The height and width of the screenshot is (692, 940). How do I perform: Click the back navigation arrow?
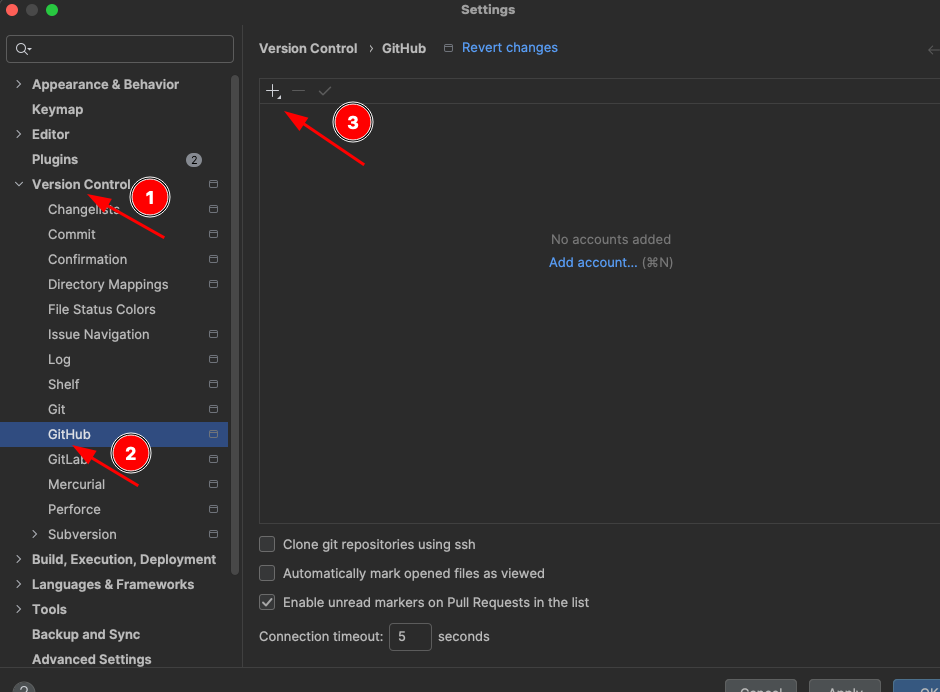pos(933,50)
